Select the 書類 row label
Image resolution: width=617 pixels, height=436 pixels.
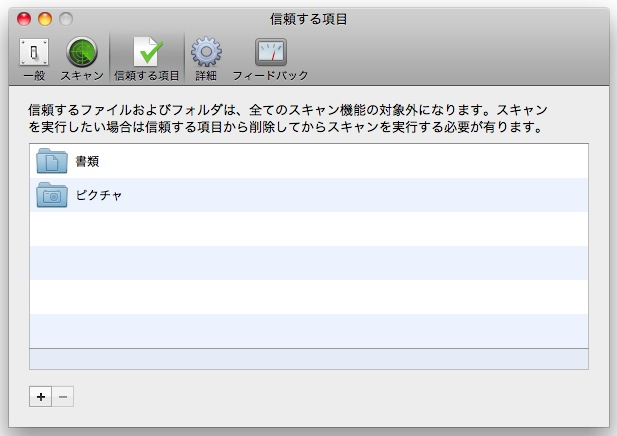click(x=87, y=161)
